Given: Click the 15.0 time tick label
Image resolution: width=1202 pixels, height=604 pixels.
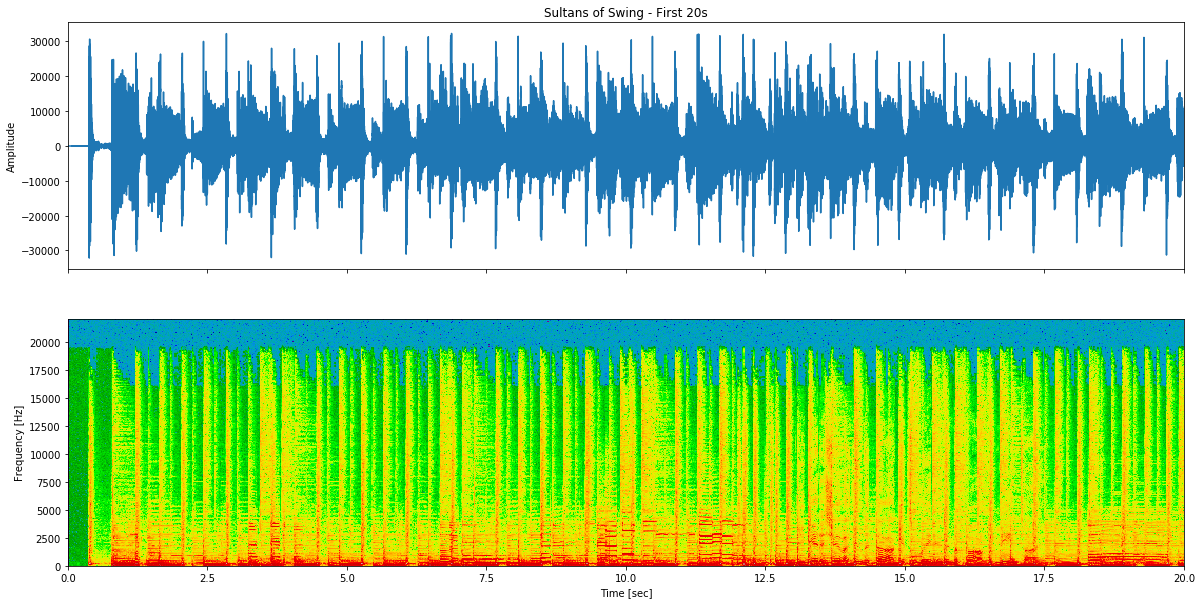Looking at the screenshot, I should 905,579.
